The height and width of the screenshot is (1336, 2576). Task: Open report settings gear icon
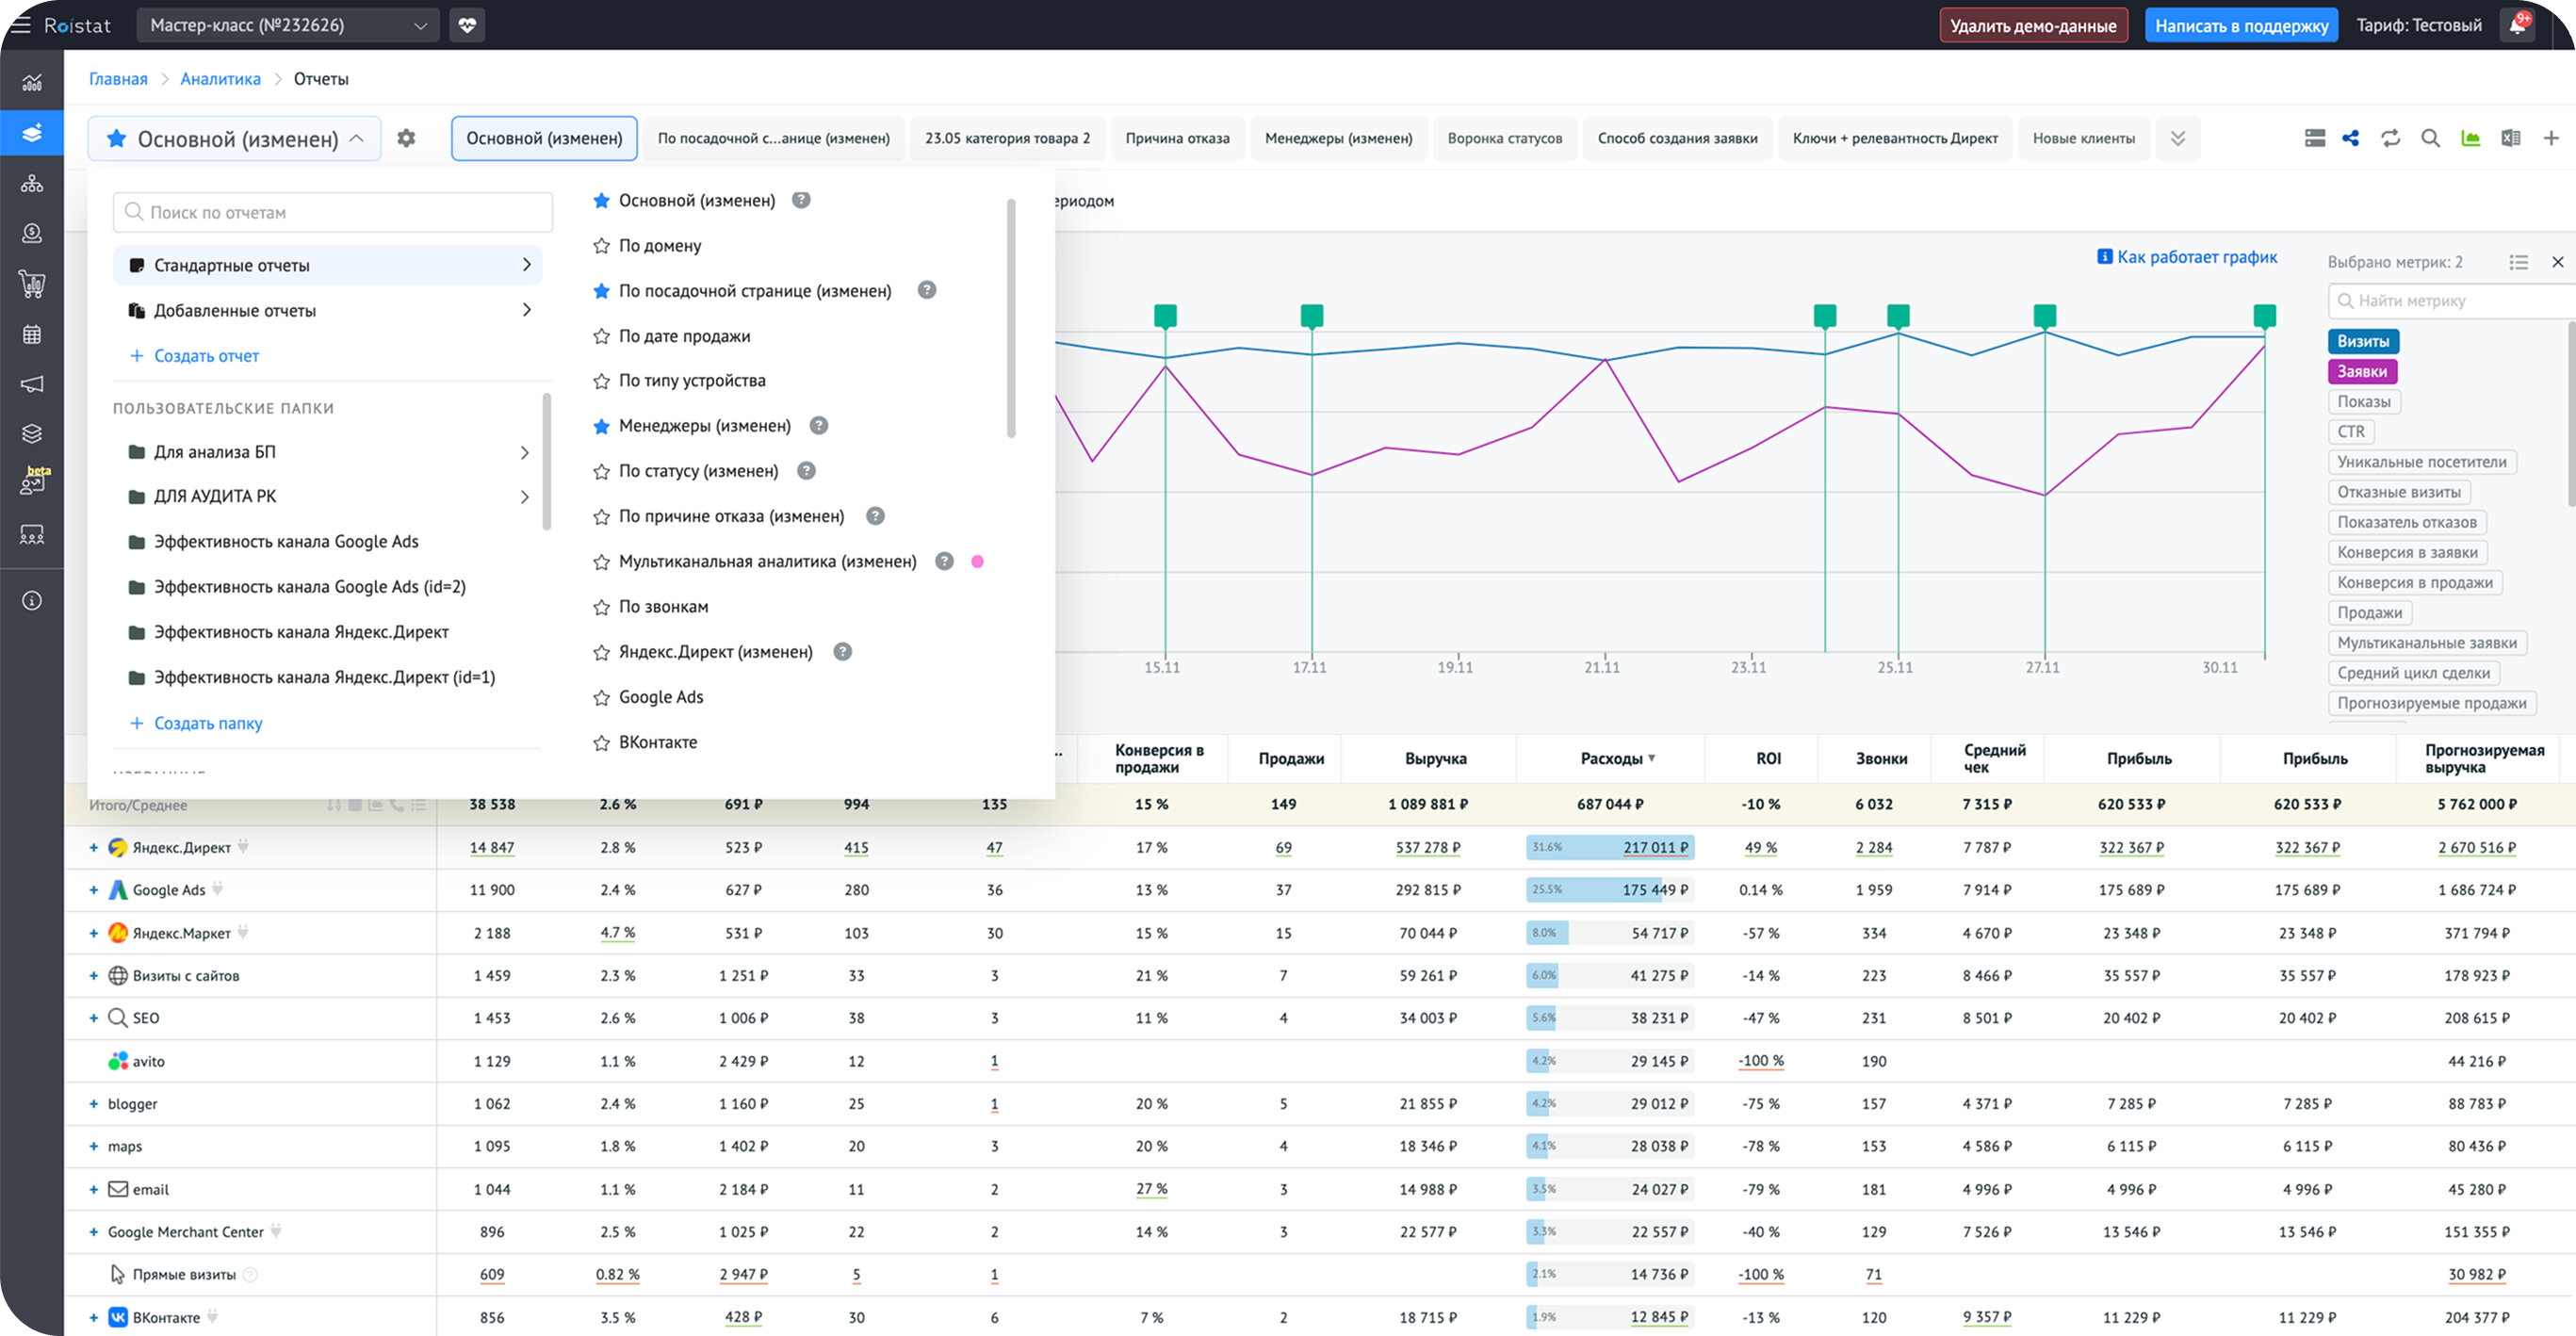click(x=406, y=138)
